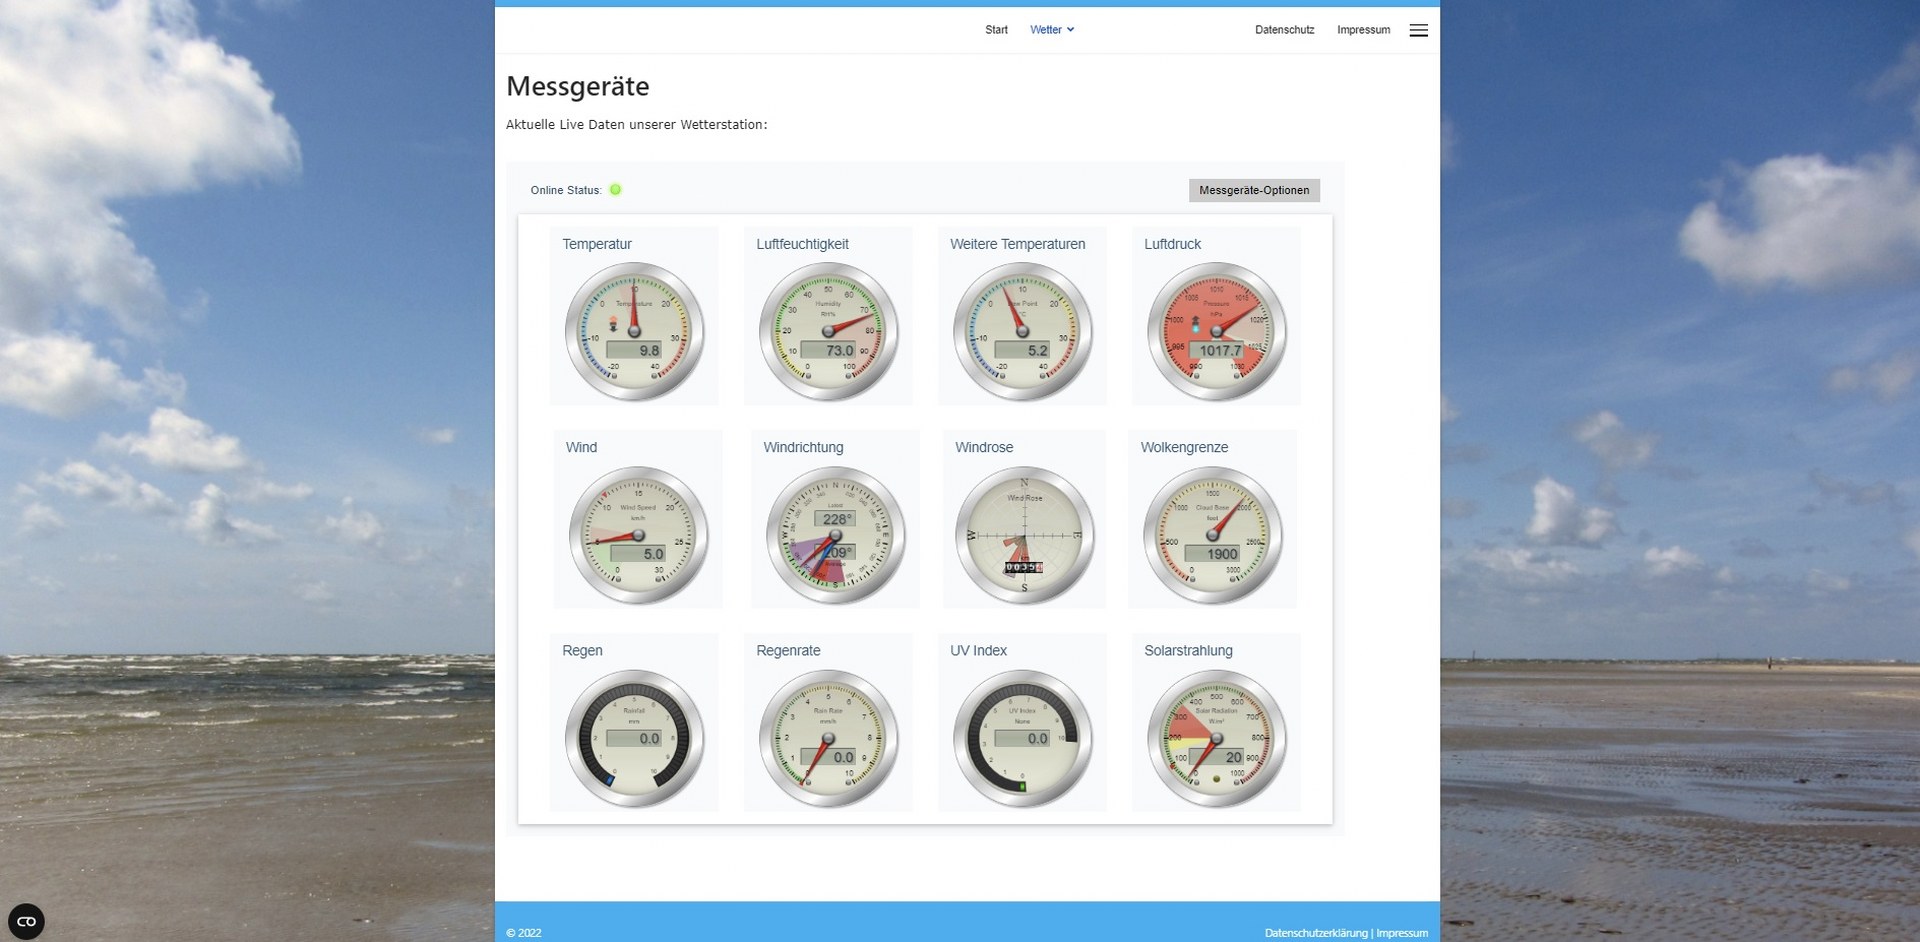
Task: Select the Wolkengrenze cloud base gauge
Action: tap(1212, 535)
